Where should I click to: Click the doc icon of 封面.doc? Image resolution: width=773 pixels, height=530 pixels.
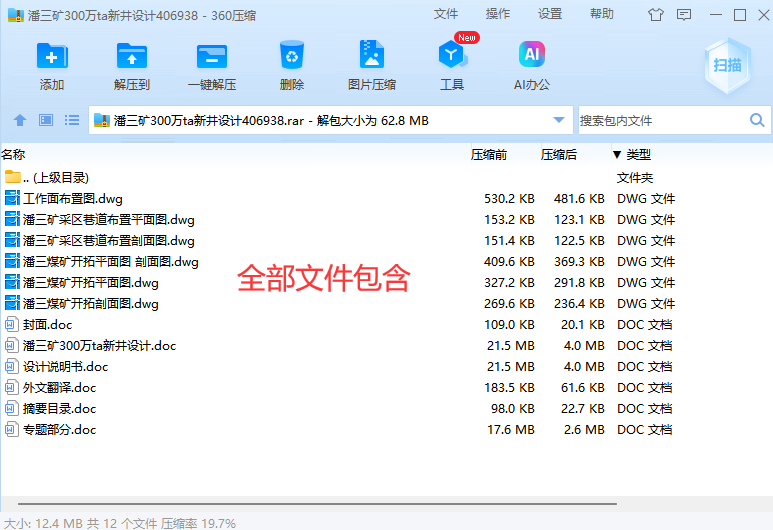(x=11, y=324)
